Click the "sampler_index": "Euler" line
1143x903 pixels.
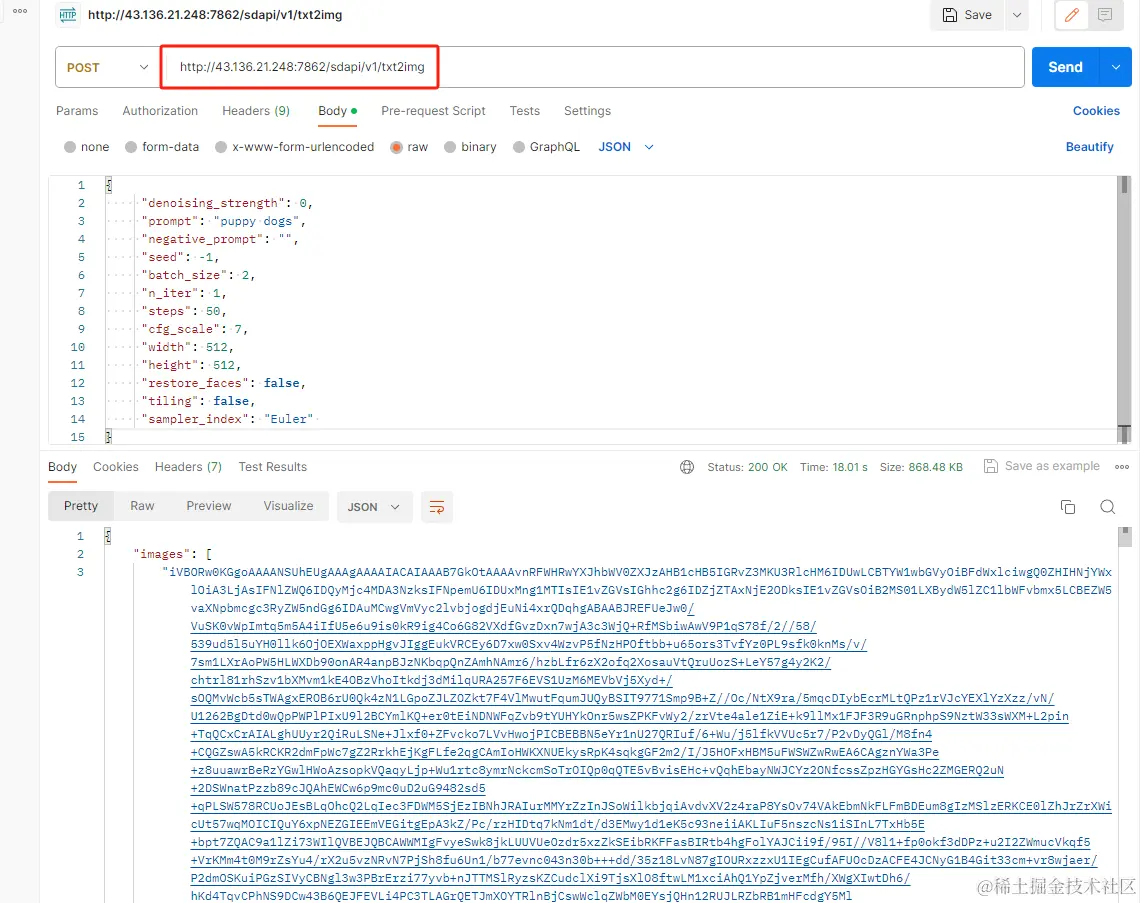pyautogui.click(x=227, y=419)
